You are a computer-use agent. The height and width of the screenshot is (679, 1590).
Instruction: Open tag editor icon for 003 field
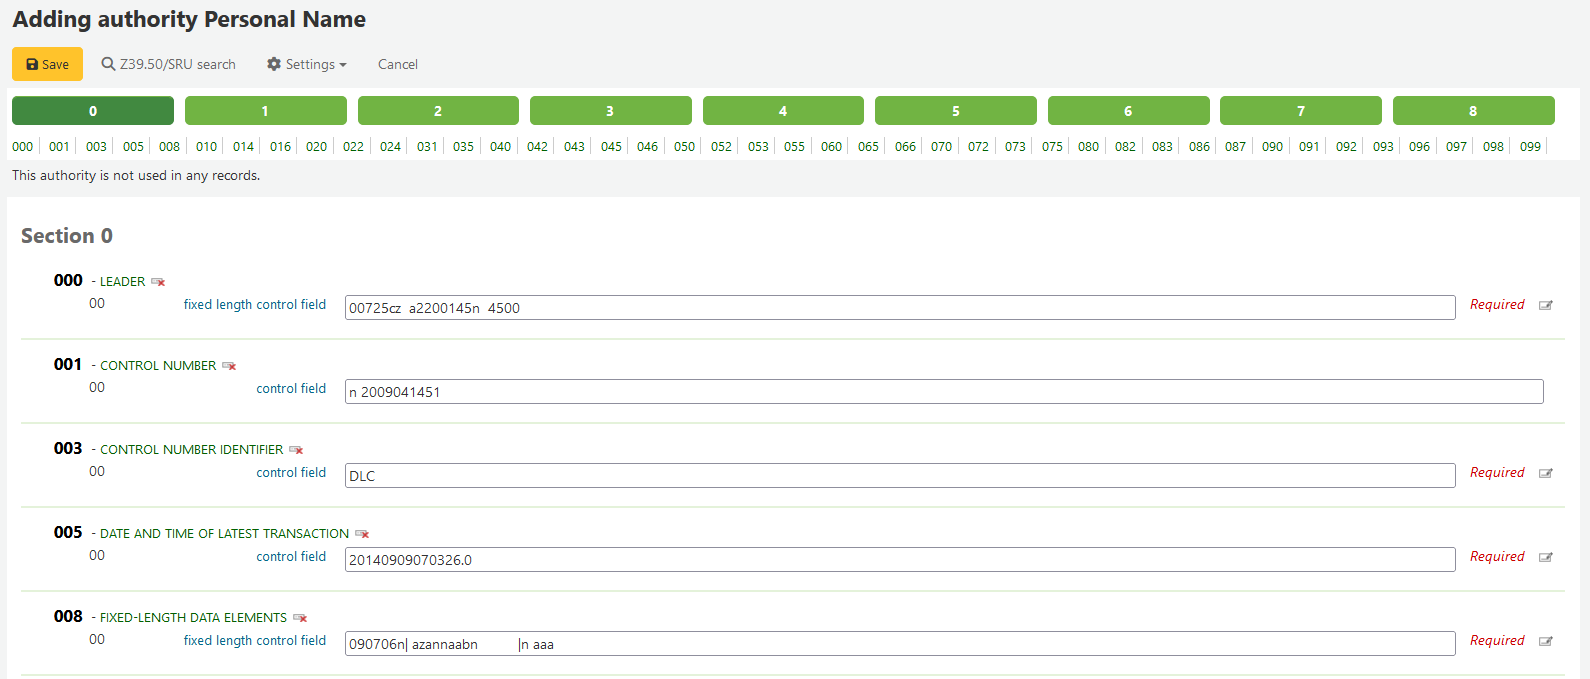[x=1545, y=473]
